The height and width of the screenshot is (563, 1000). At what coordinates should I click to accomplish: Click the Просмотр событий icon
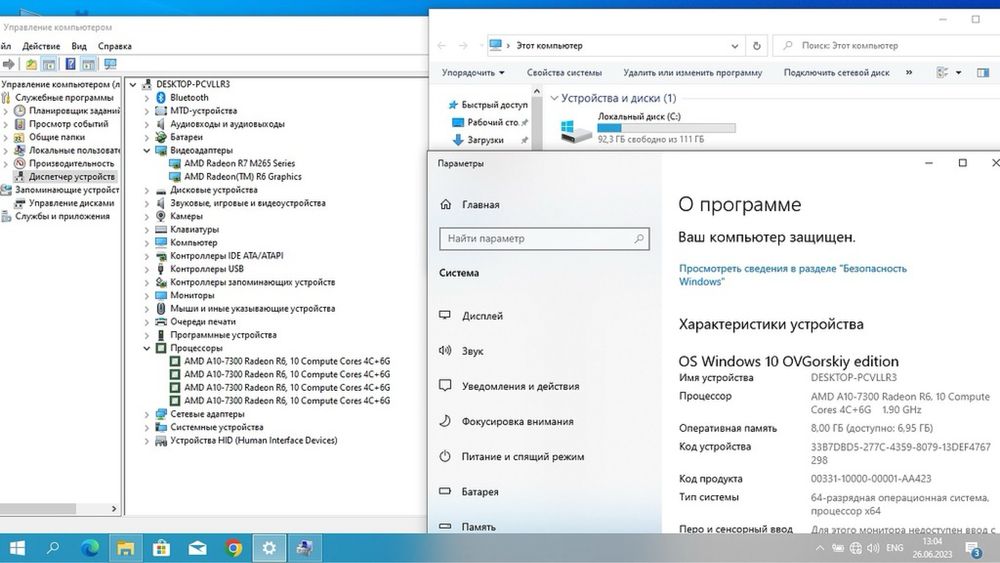(20, 124)
